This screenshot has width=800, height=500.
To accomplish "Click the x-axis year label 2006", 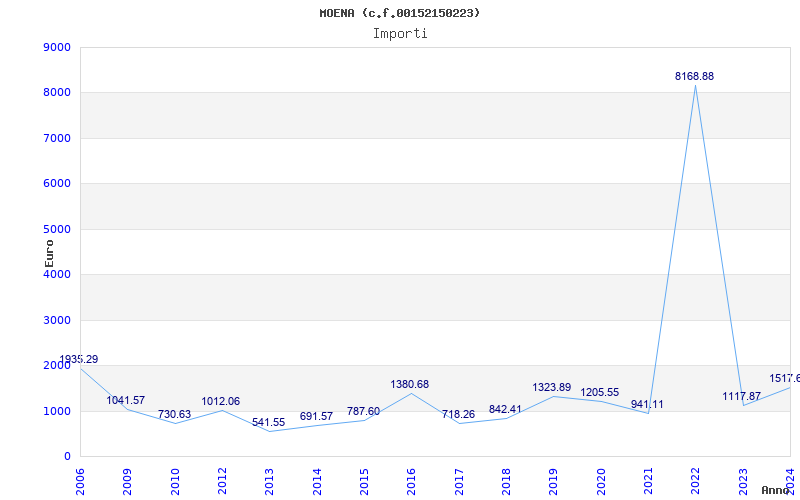I will 80,482.
